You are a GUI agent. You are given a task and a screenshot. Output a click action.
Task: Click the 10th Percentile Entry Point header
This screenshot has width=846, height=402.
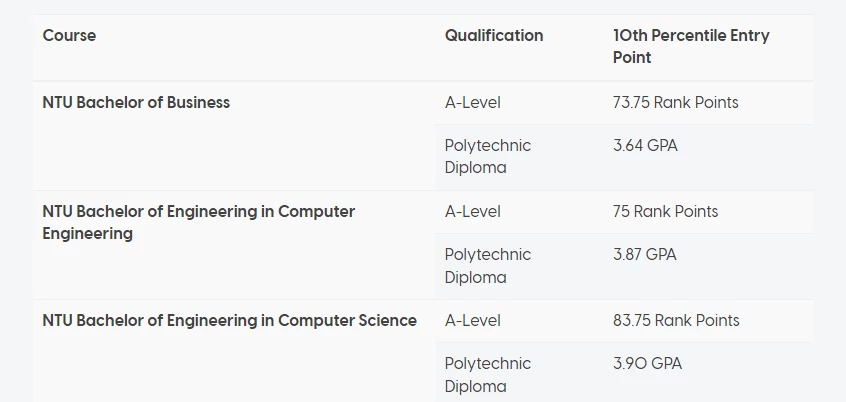coord(691,46)
